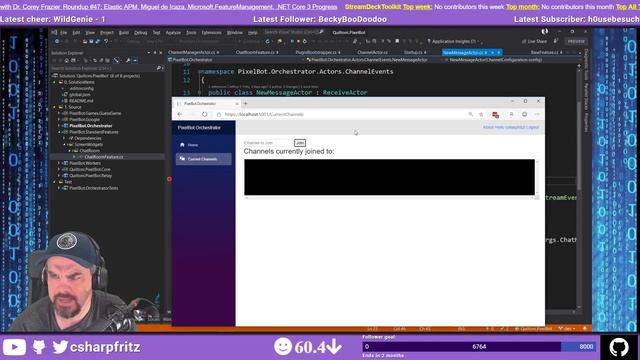The height and width of the screenshot is (360, 640).
Task: Collapse the 1. Source folder
Action: 55,107
